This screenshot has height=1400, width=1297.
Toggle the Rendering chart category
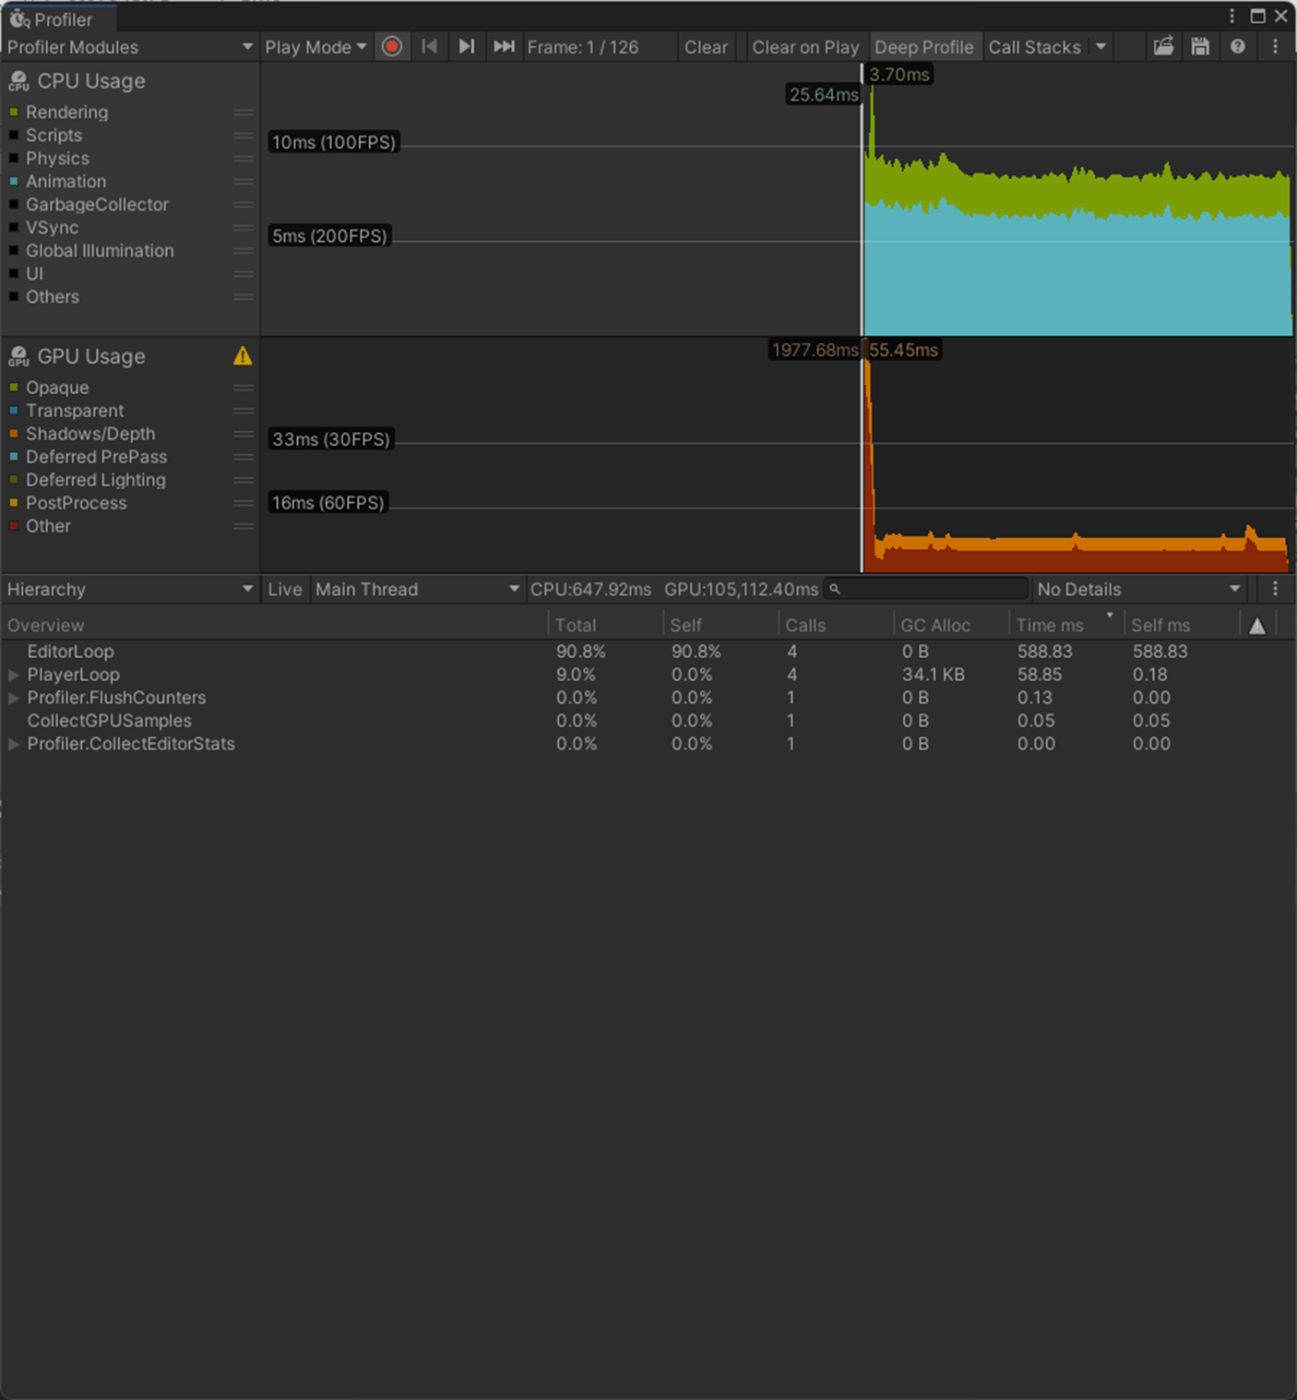click(x=14, y=112)
